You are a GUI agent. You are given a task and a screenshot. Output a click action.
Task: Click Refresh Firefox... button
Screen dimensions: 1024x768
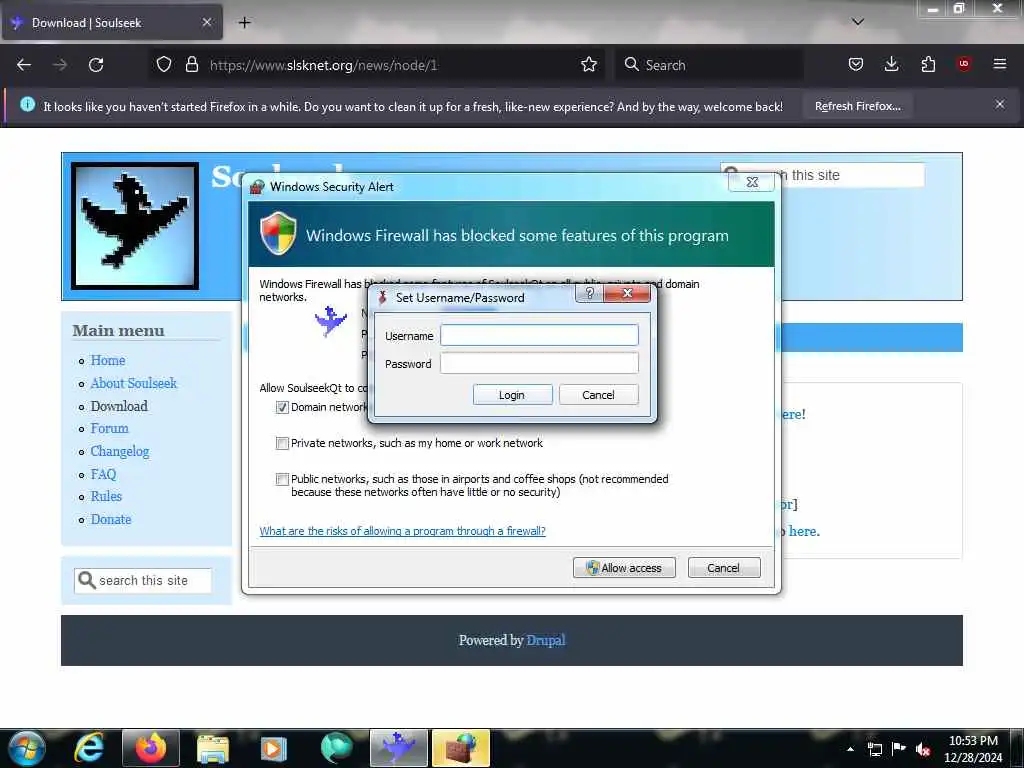[x=857, y=106]
